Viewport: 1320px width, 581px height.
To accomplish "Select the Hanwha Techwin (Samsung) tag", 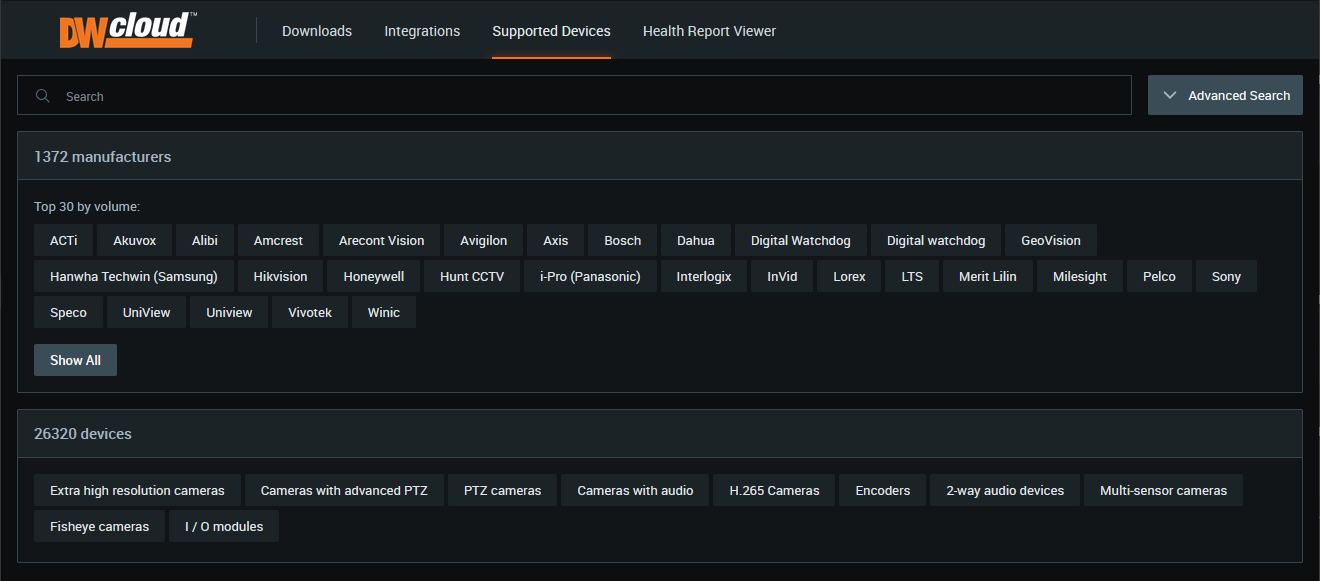I will tap(134, 276).
